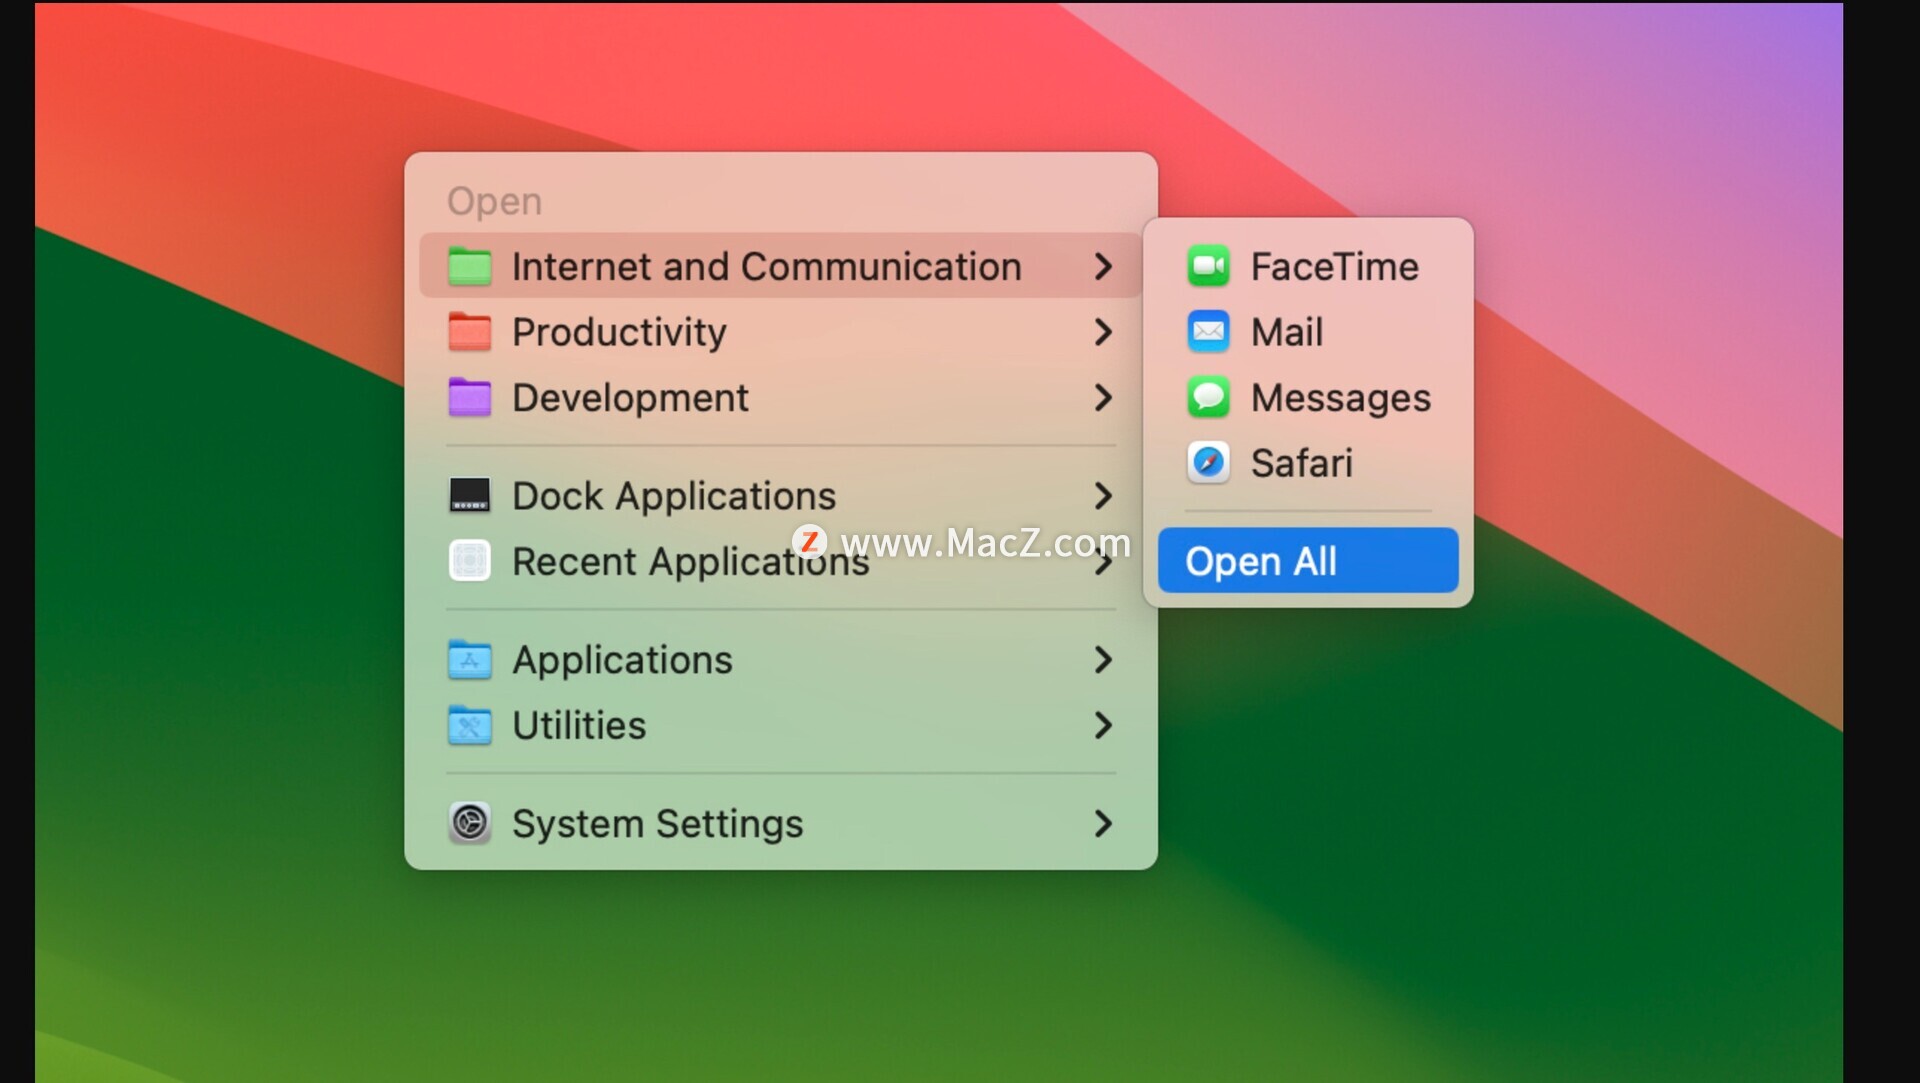The height and width of the screenshot is (1083, 1920).
Task: Launch FaceTime from the submenu
Action: coord(1308,267)
